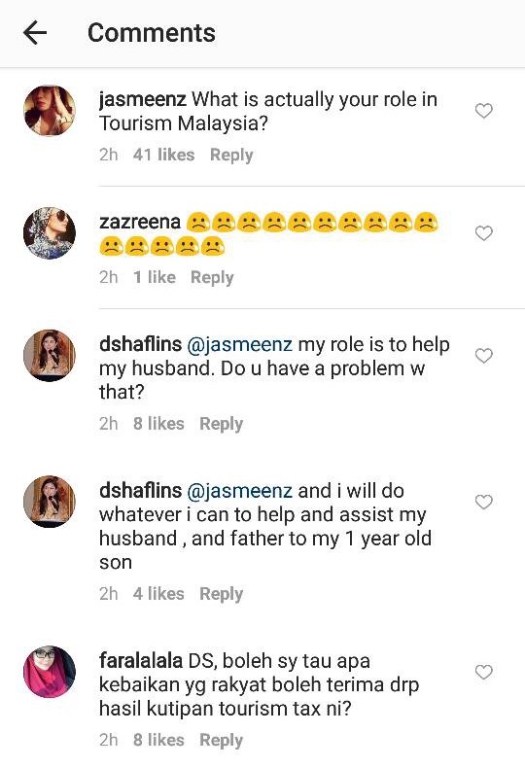
Task: View 4 likes on dshaflins' comment
Action: [159, 594]
